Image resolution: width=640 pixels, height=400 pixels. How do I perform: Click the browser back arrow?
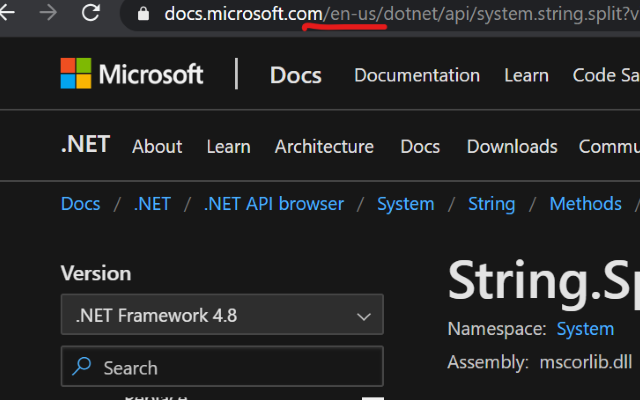coord(7,13)
